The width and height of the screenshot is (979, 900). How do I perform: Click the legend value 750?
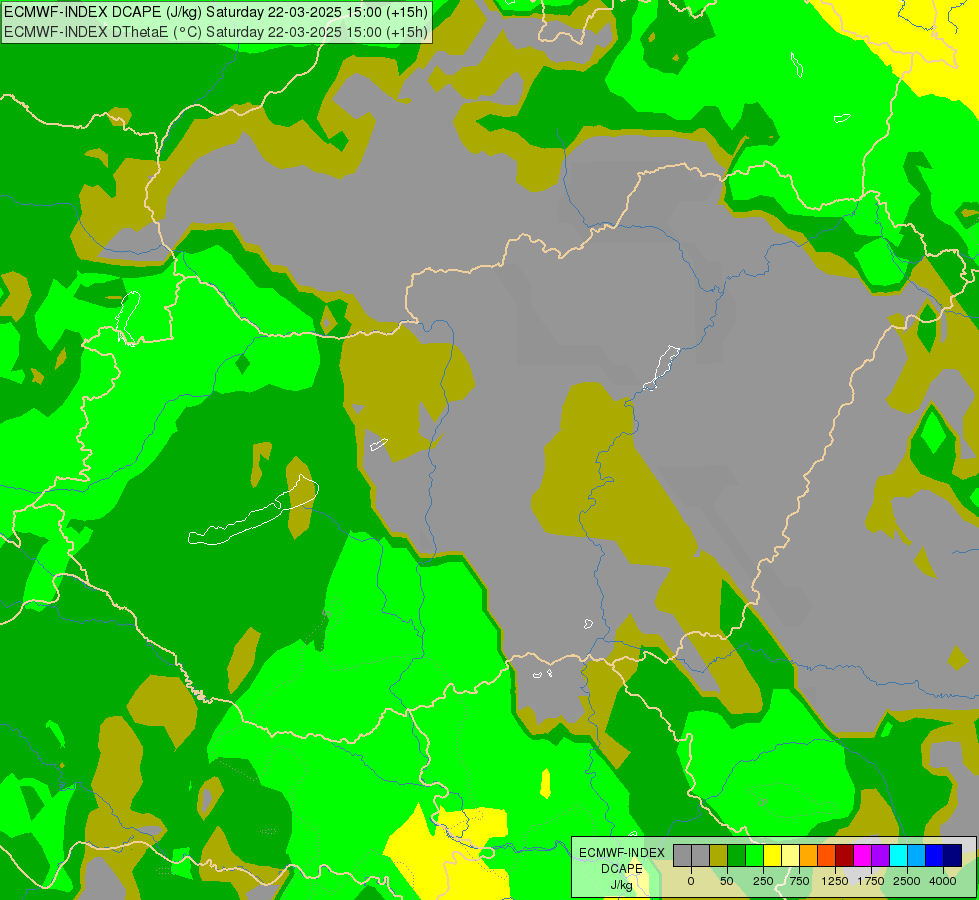point(799,881)
